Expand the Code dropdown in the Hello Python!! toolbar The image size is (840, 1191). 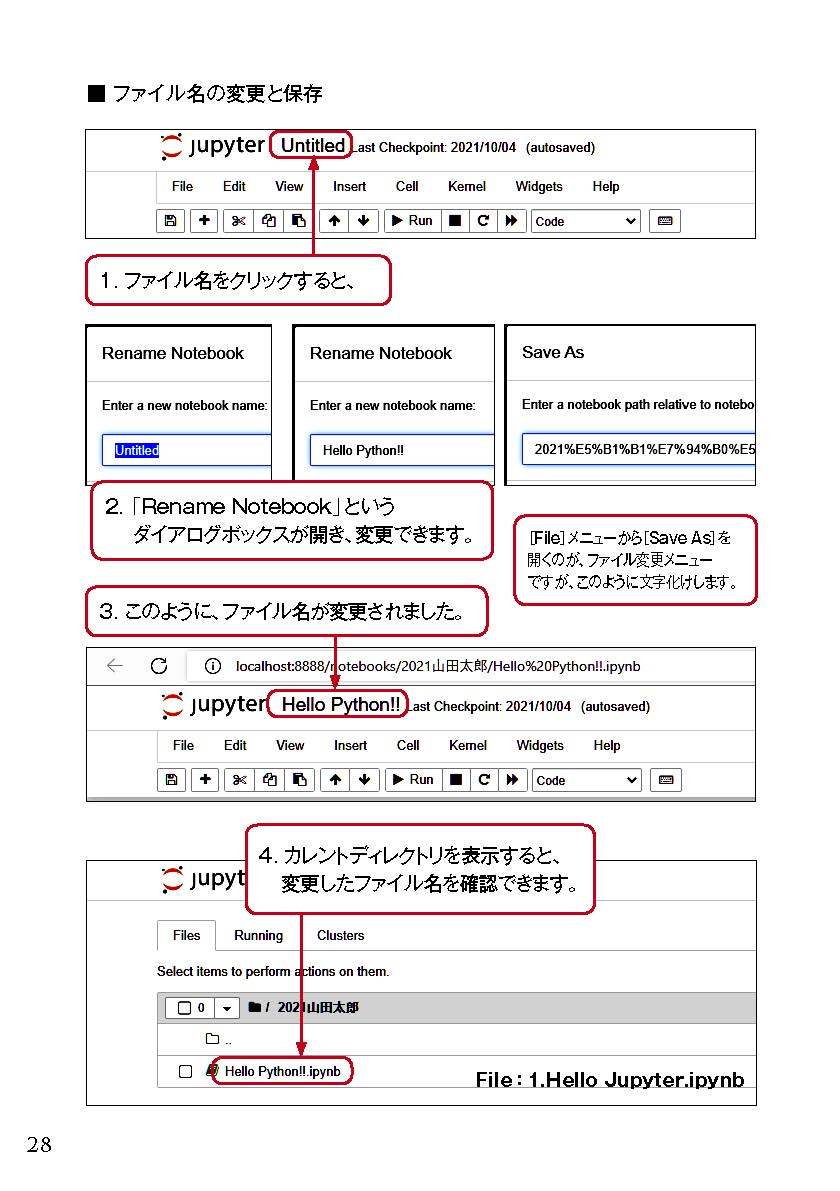pyautogui.click(x=586, y=780)
